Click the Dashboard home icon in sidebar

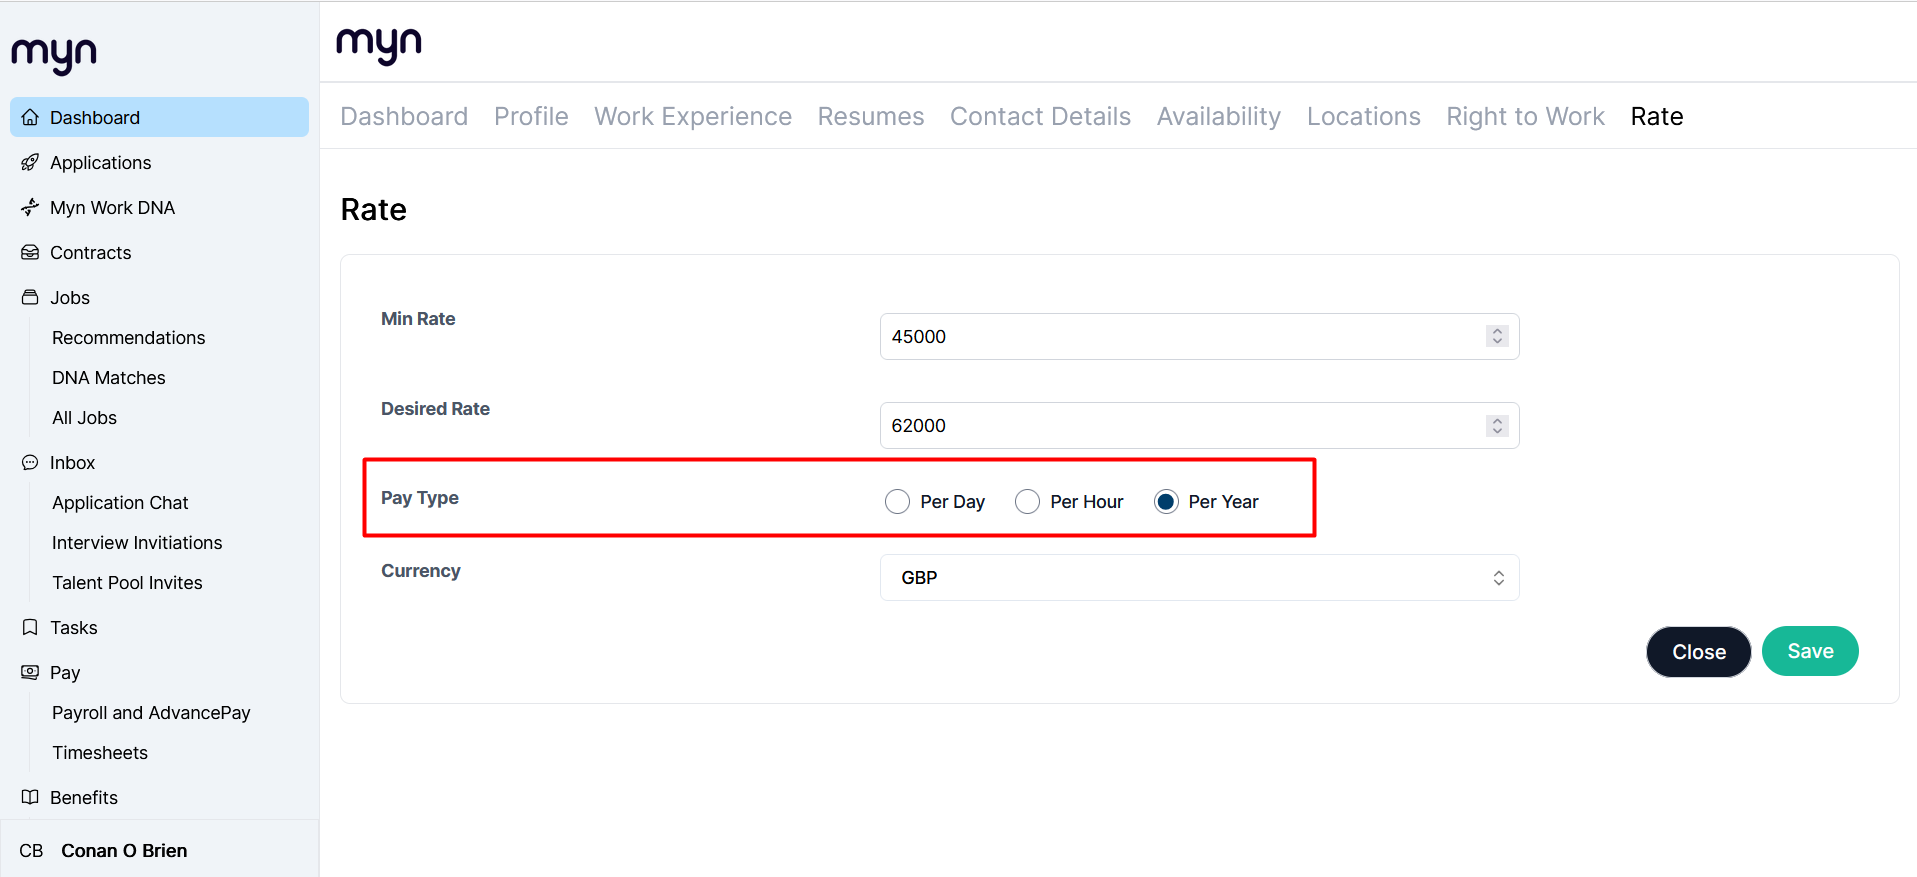tap(30, 117)
